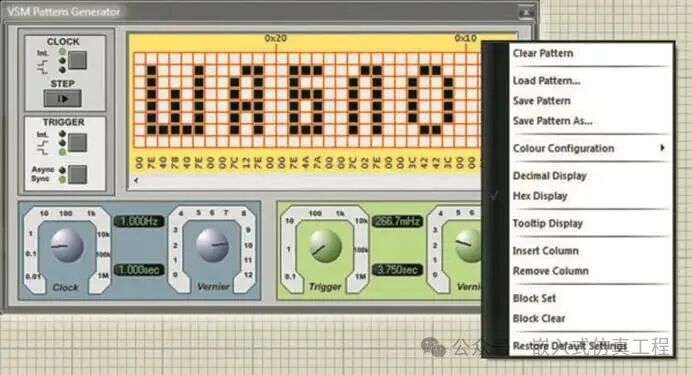
Task: Choose Clear Pattern from the context menu
Action: pos(543,53)
